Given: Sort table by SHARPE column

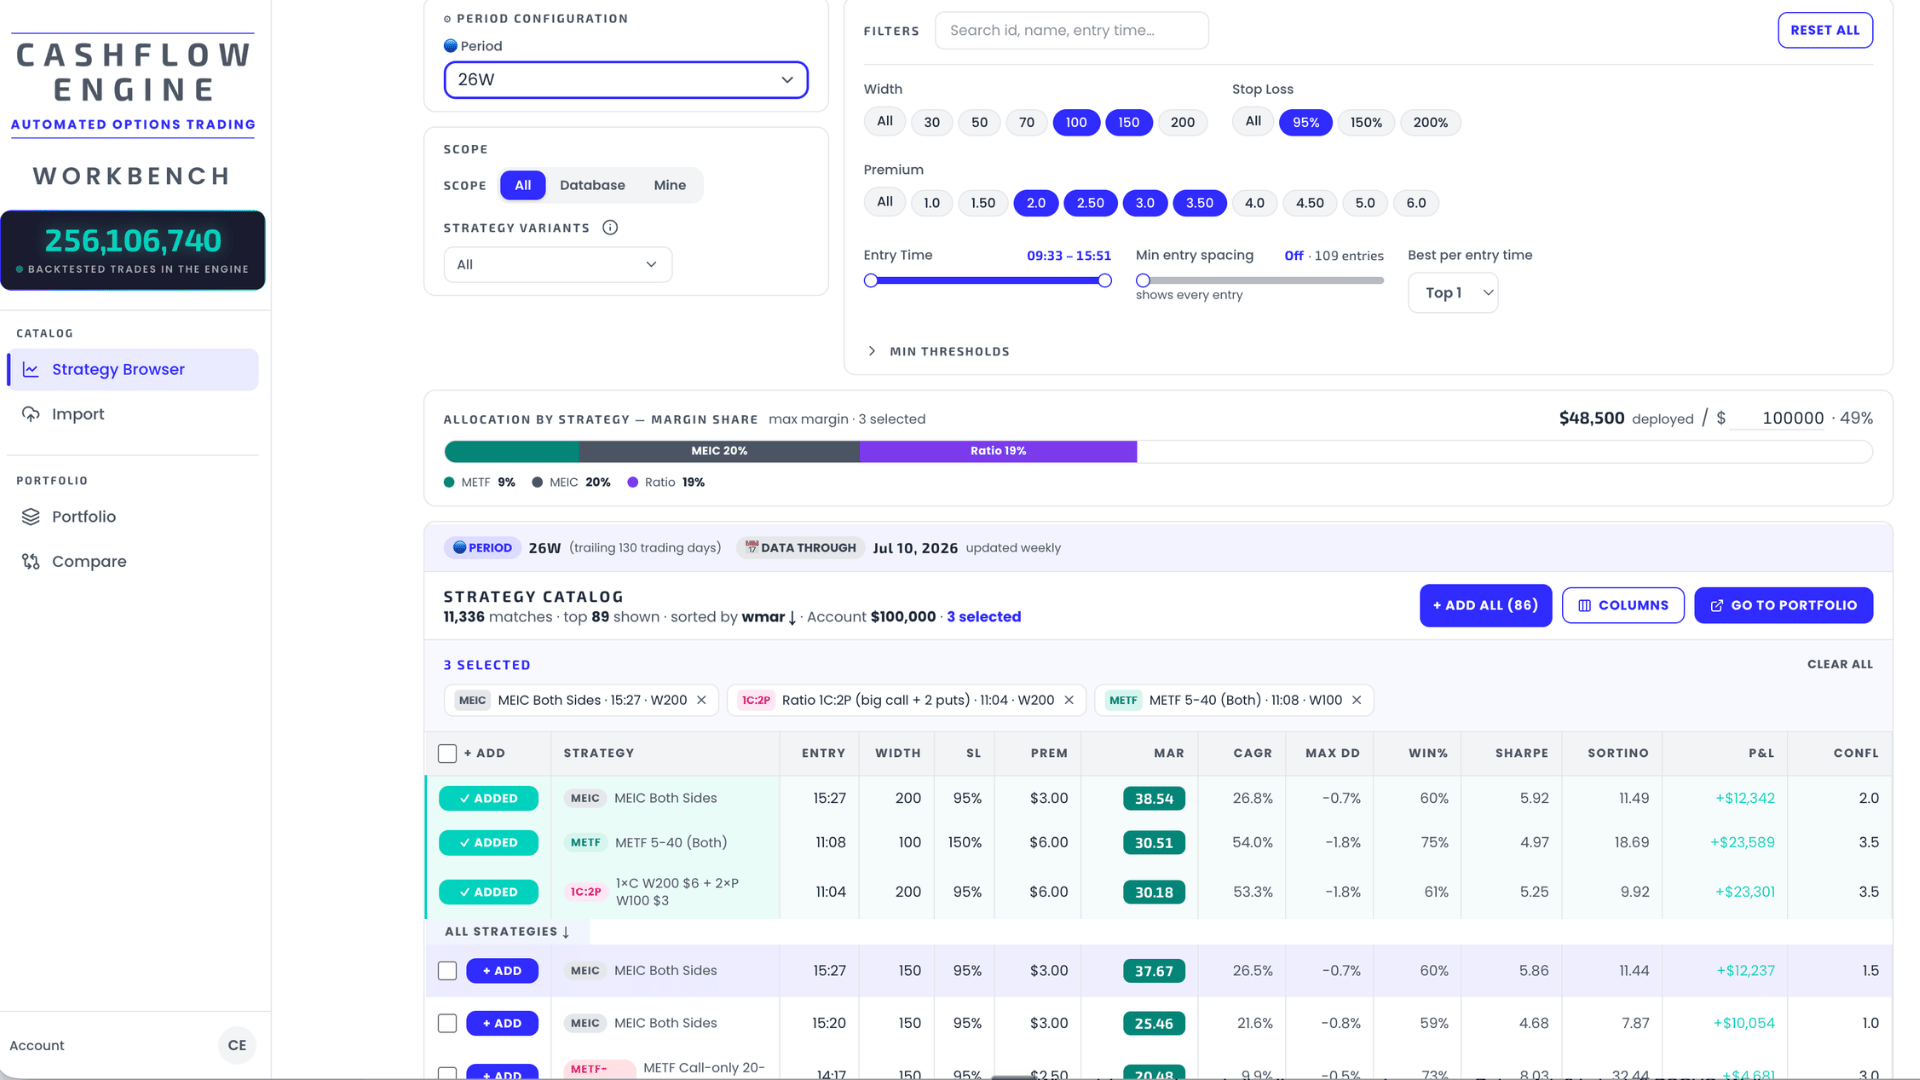Looking at the screenshot, I should [1521, 753].
